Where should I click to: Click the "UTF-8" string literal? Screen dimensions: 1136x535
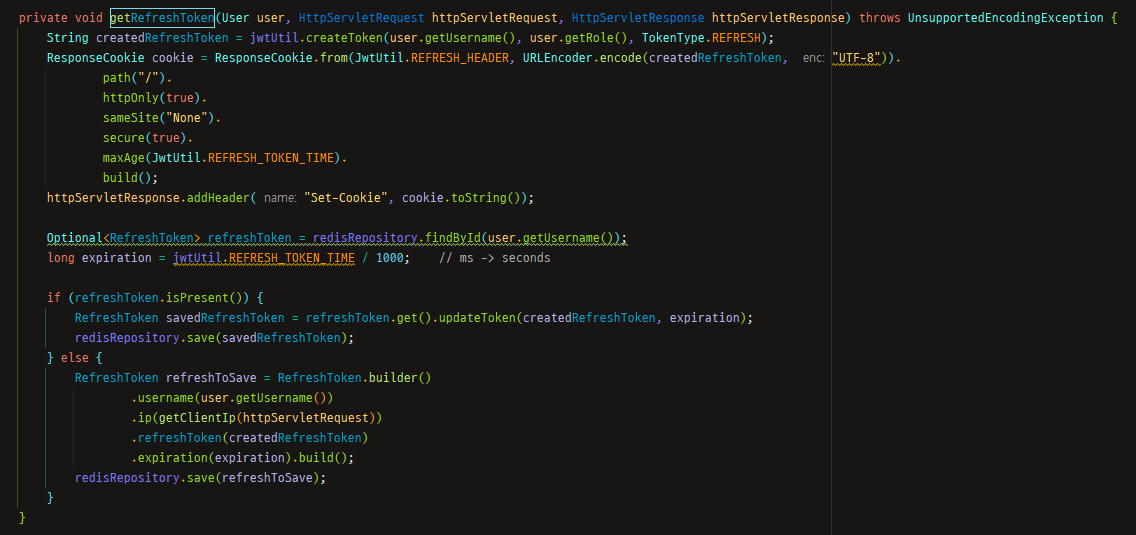(x=857, y=57)
